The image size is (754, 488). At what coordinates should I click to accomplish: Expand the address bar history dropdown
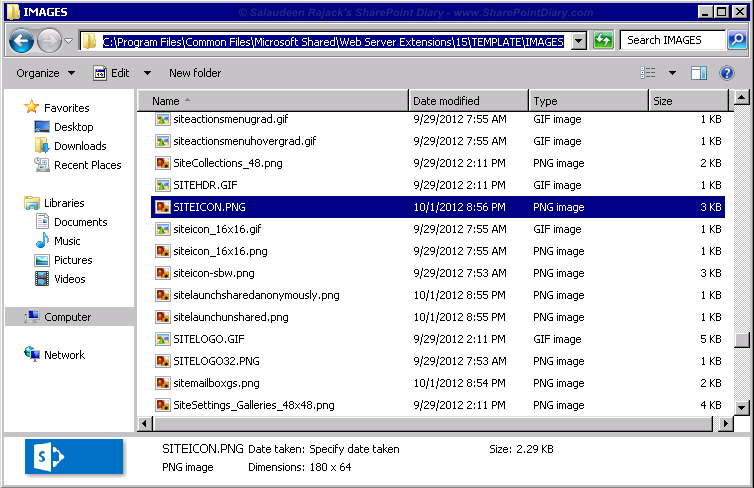point(579,41)
